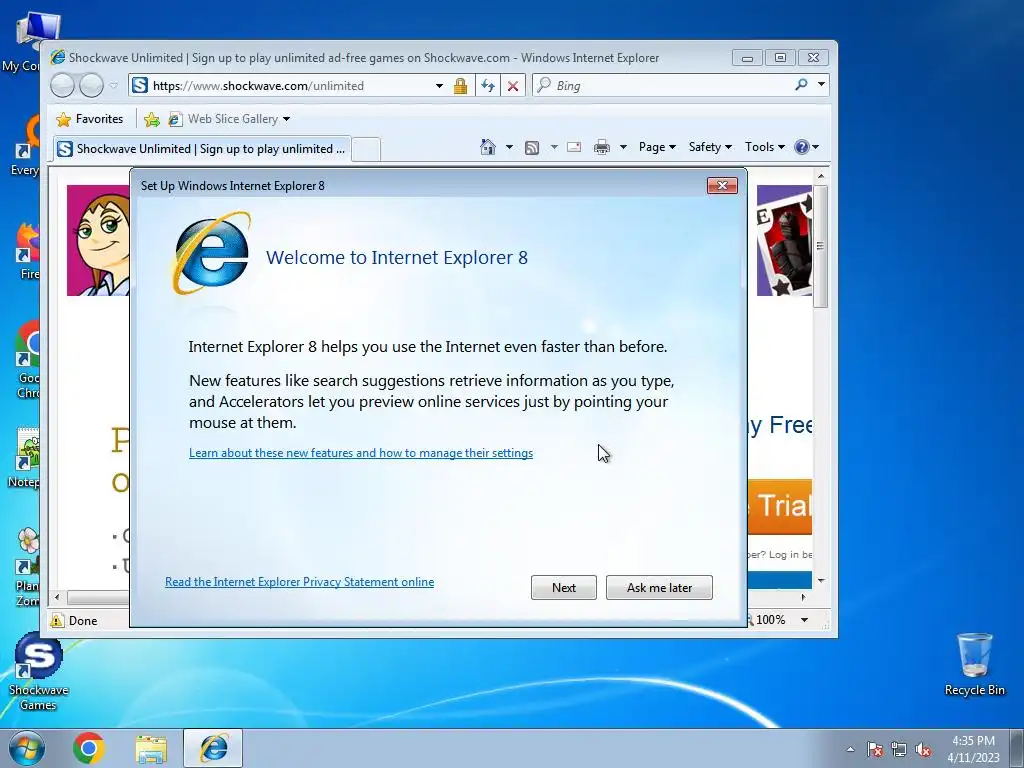
Task: Click the RSS Feeds icon
Action: (532, 148)
